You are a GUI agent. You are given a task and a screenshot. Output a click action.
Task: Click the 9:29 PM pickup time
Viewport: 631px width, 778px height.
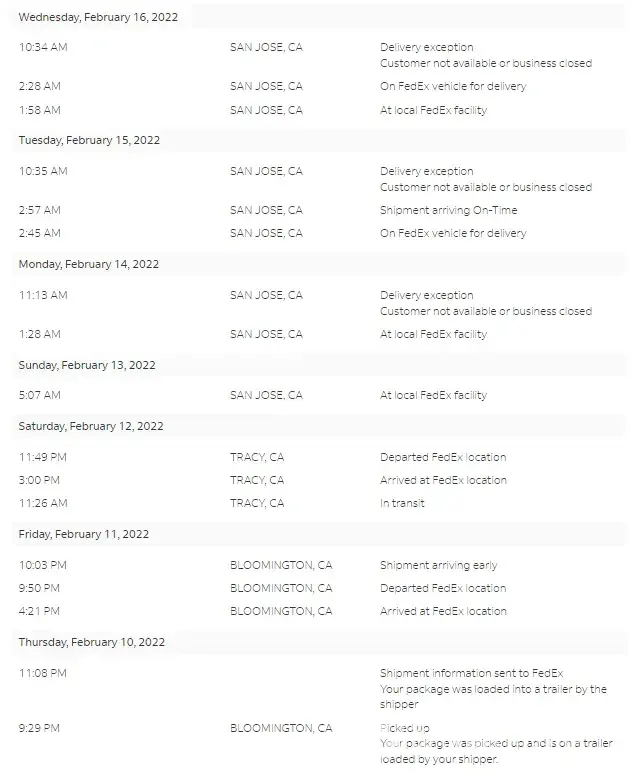tap(40, 728)
